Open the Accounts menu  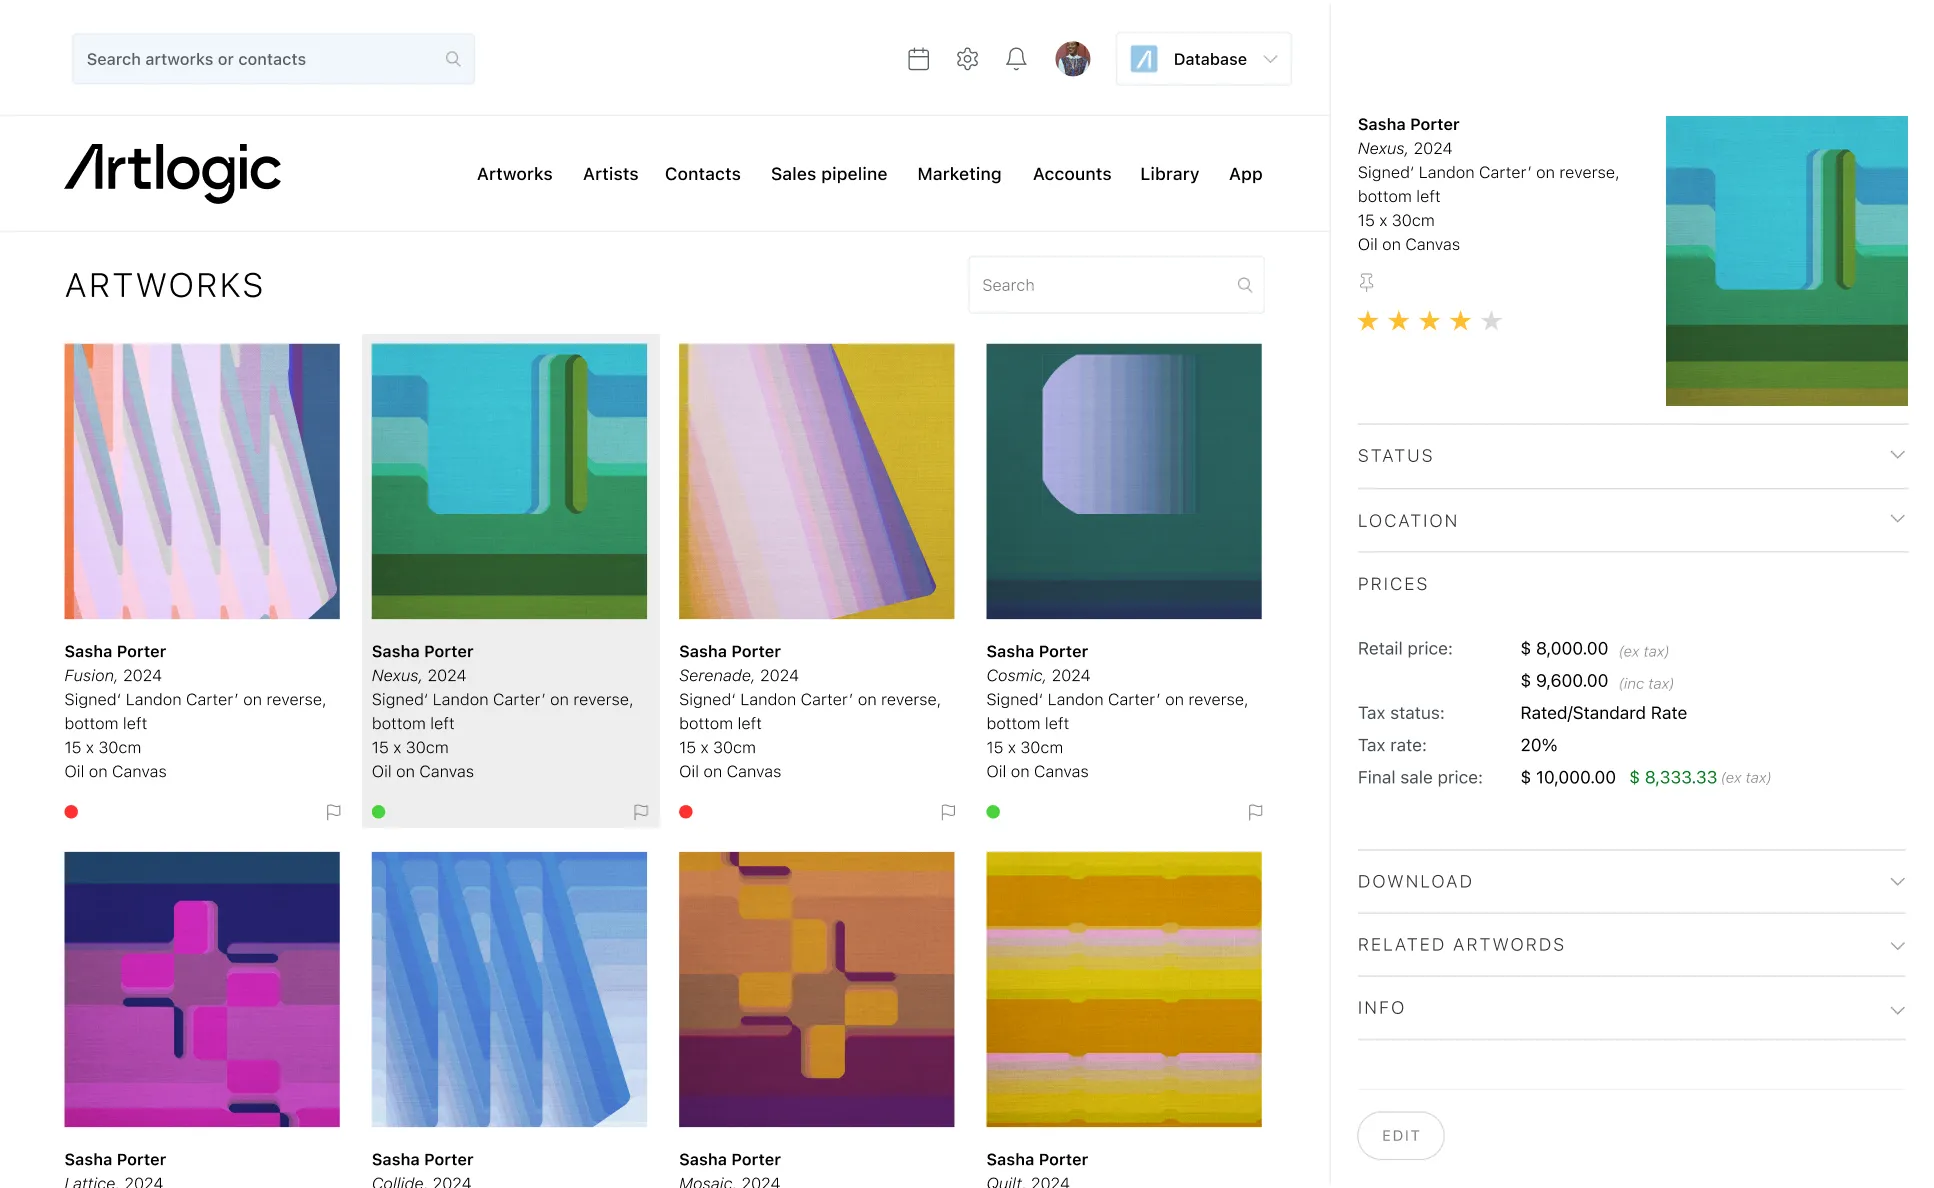click(x=1072, y=174)
